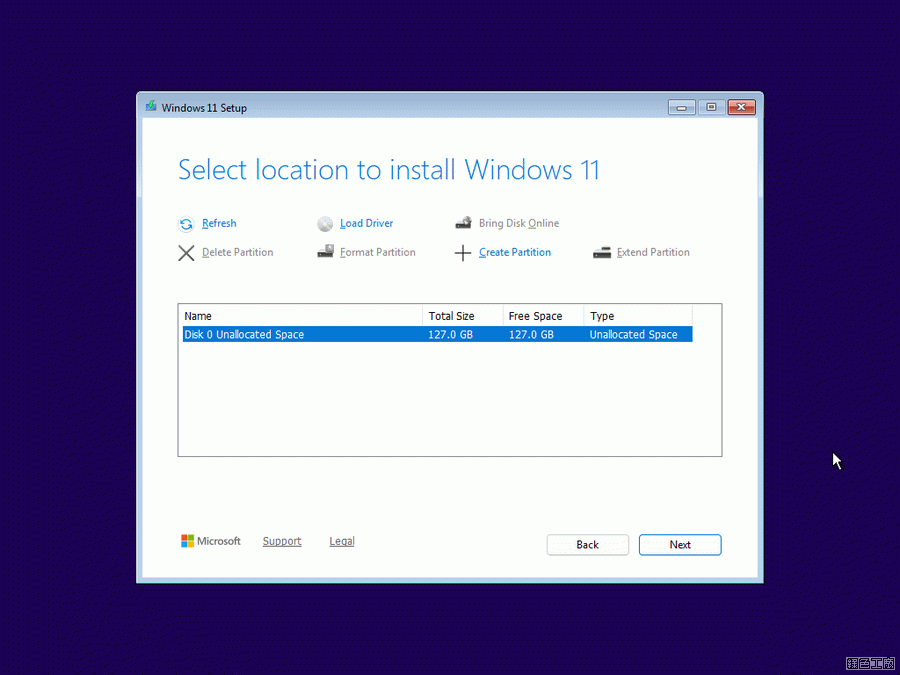Click the Create Partition text link

(515, 253)
